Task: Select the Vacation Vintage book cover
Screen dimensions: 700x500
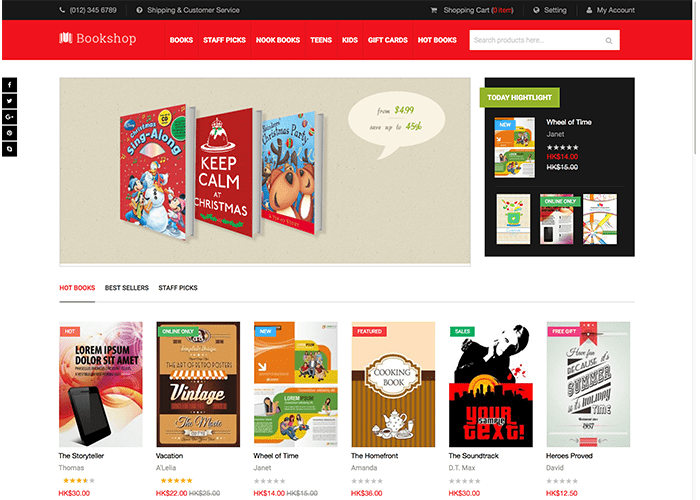Action: [198, 384]
